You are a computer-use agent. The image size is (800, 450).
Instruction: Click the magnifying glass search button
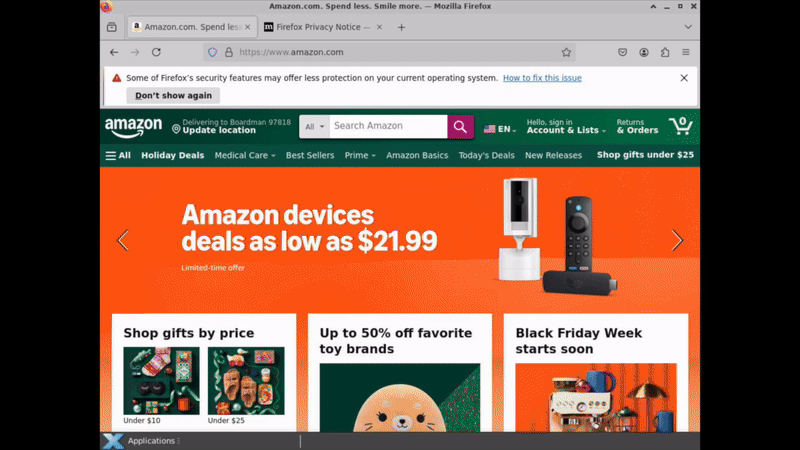pyautogui.click(x=460, y=127)
